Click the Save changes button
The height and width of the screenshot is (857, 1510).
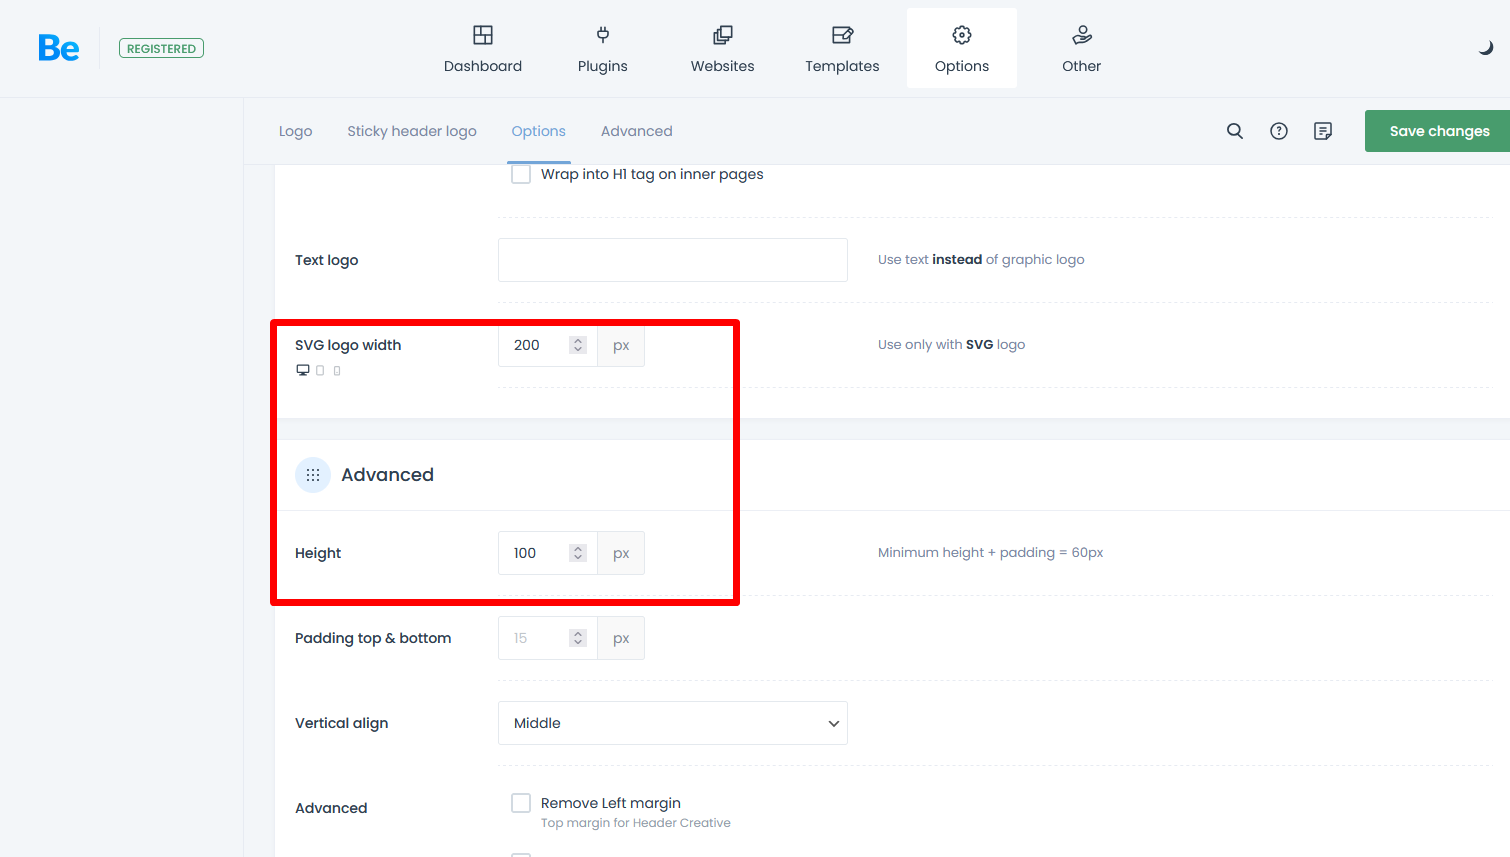(1438, 131)
